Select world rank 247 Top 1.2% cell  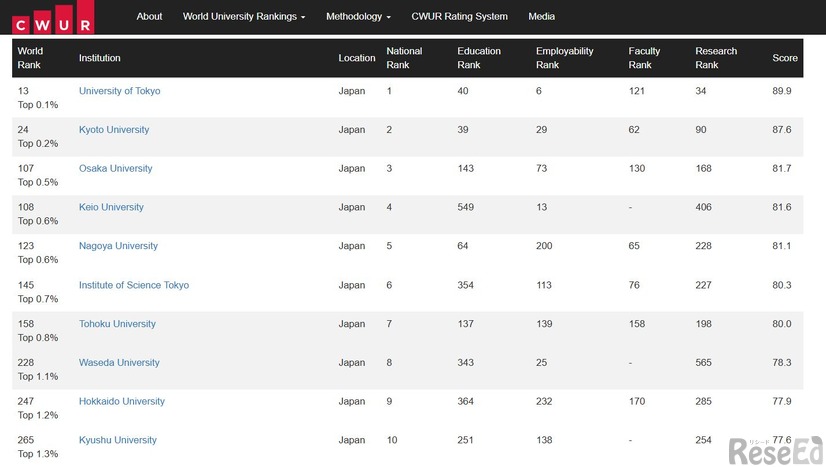pyautogui.click(x=38, y=408)
